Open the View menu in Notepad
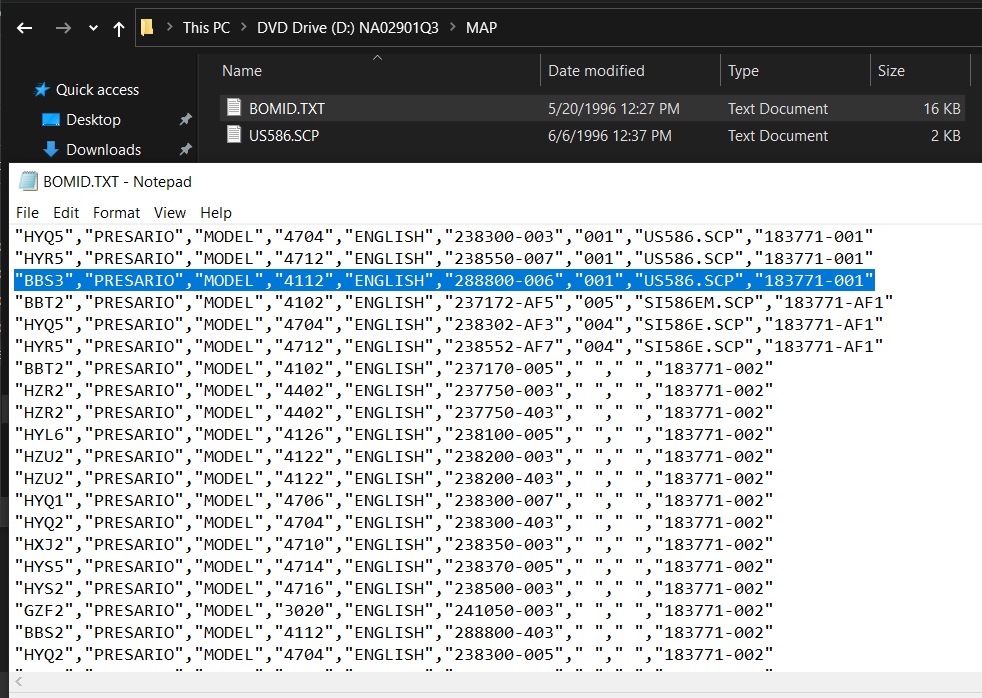 click(170, 213)
